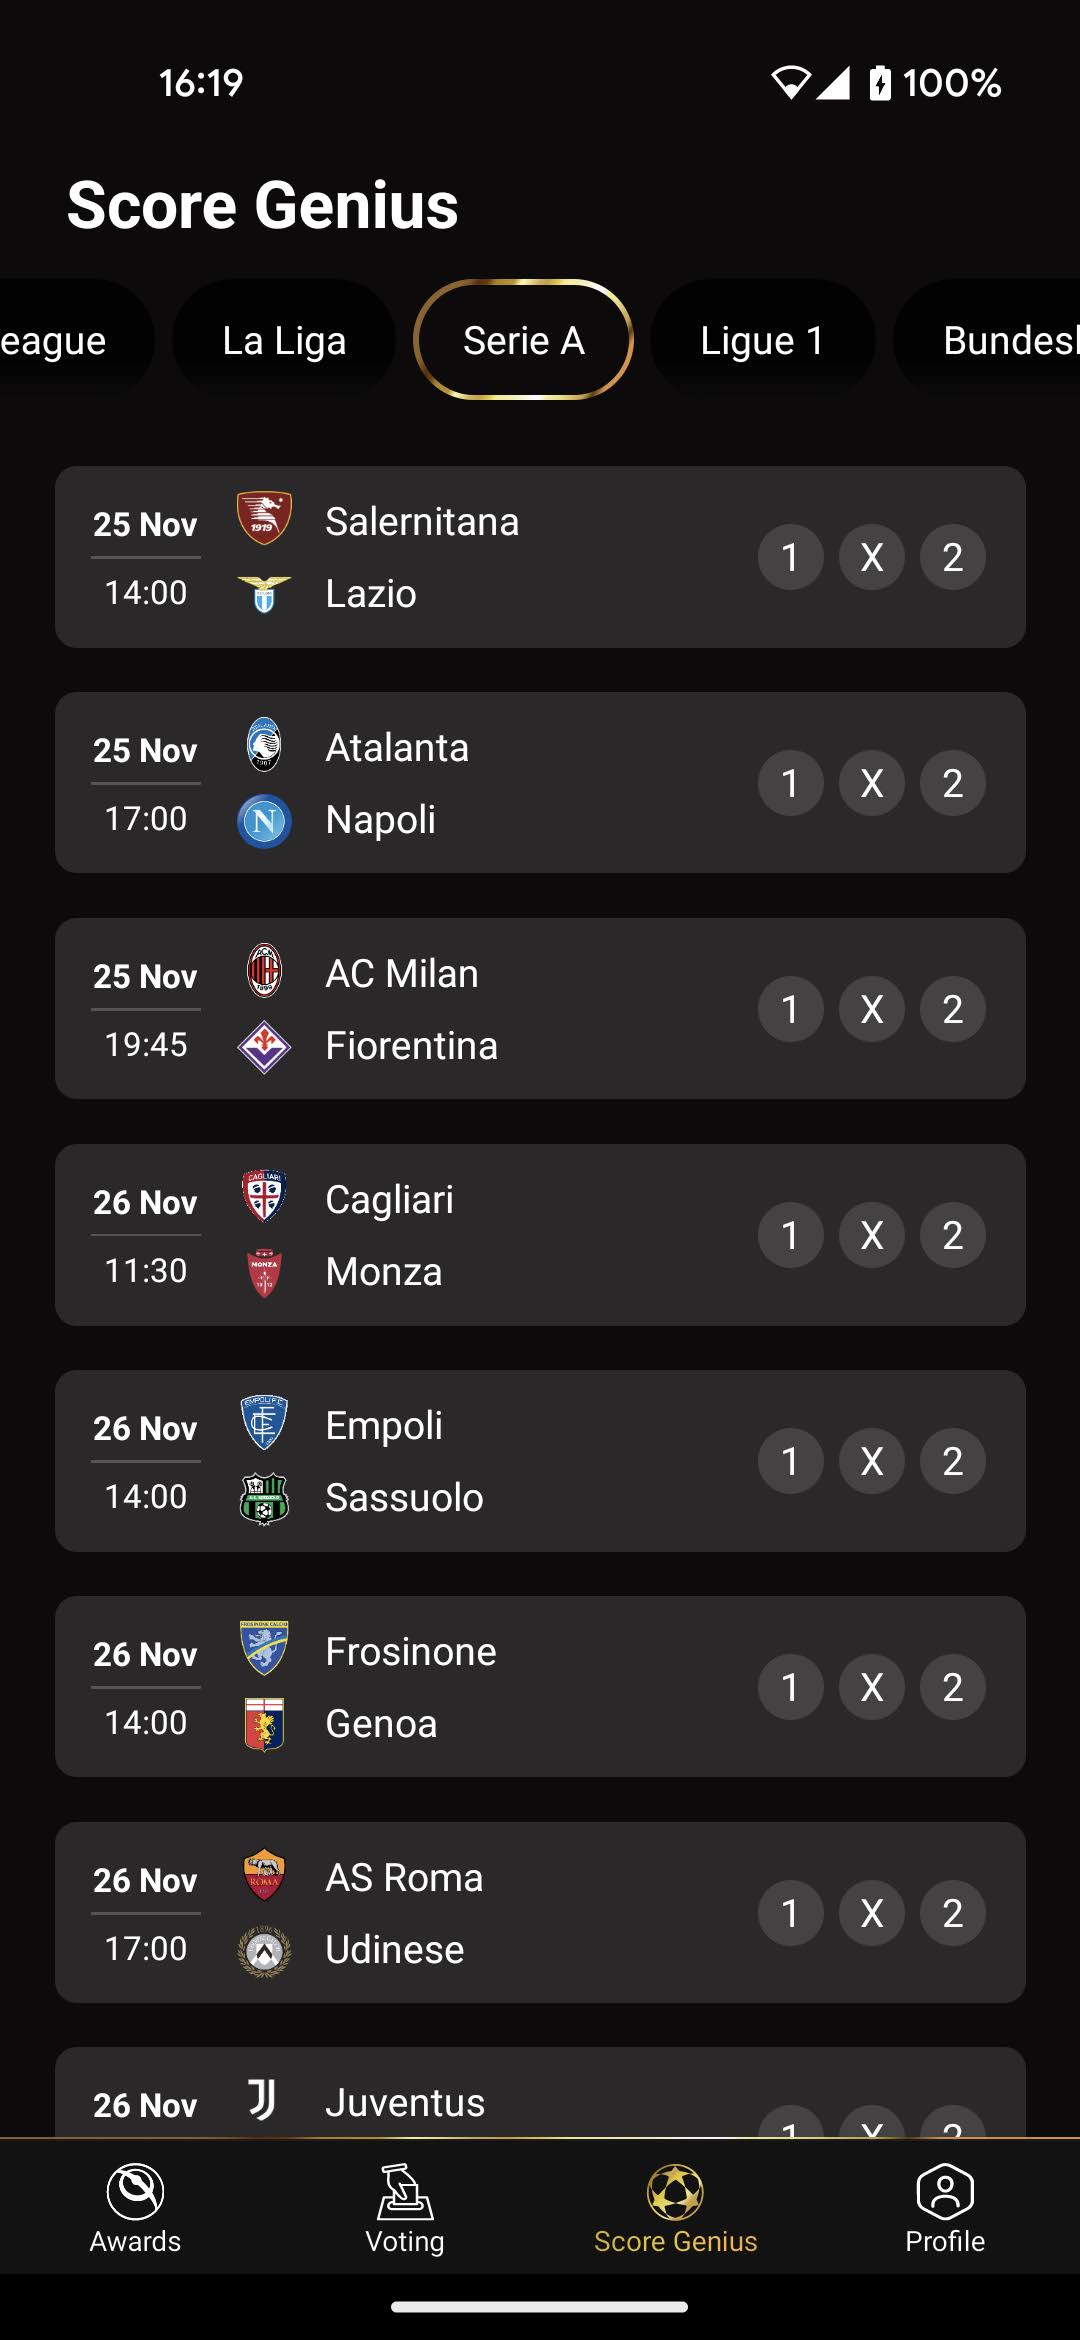
Task: Tap the Napoli club crest
Action: [x=264, y=821]
